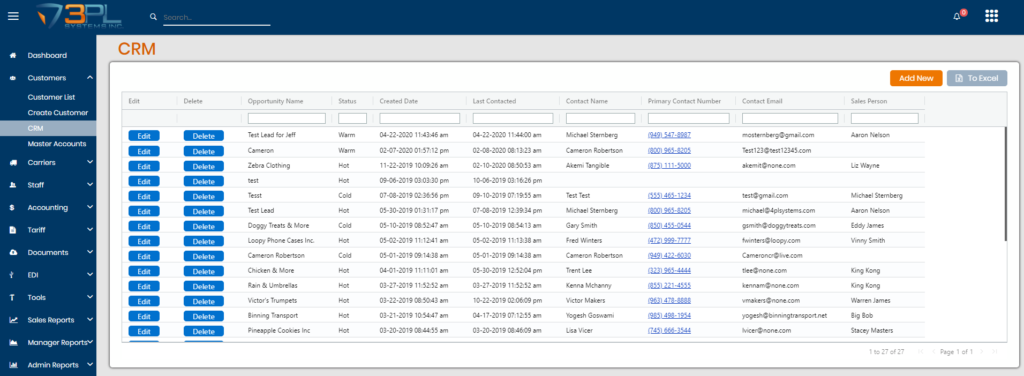Screen dimensions: 1024x376
Task: Focus the top Search field
Action: point(216,18)
